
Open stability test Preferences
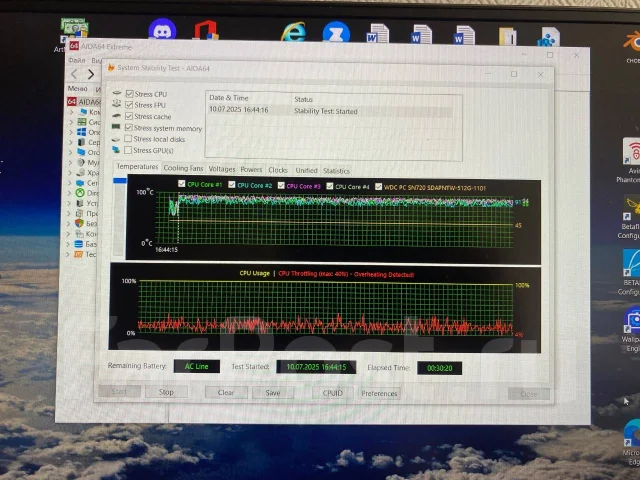pos(379,393)
